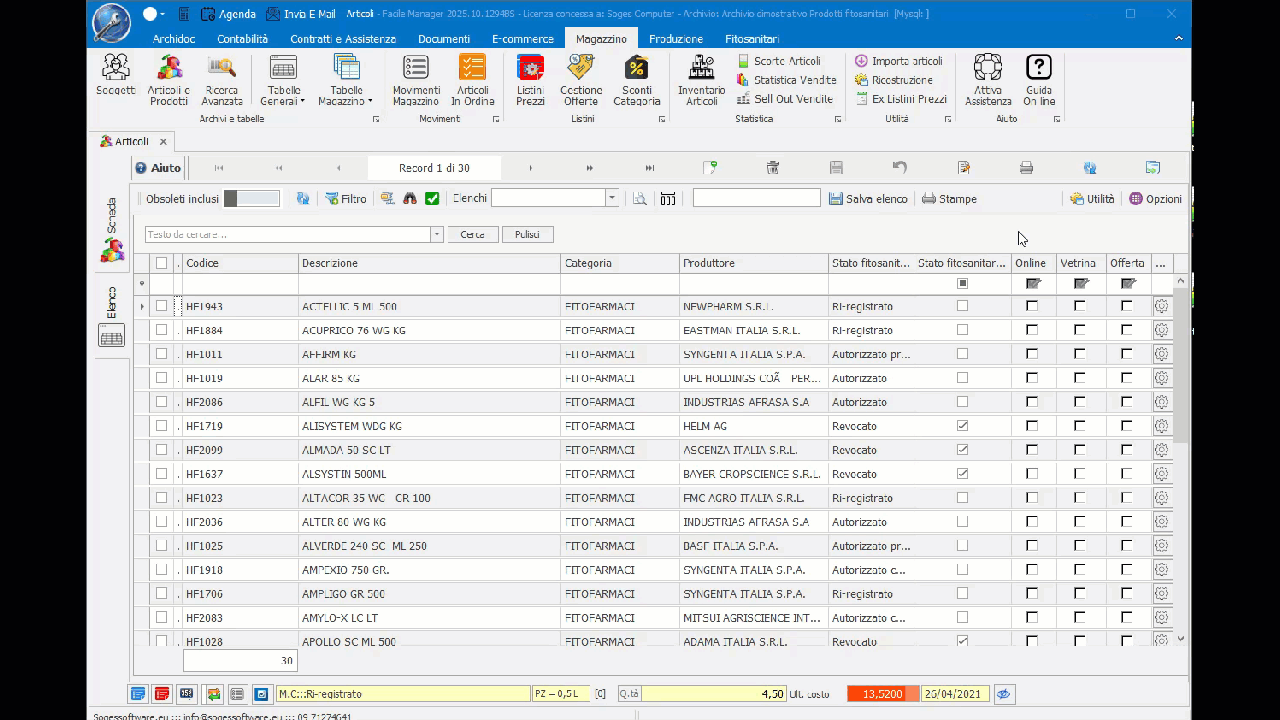Open Attiva Assistenza

tap(987, 78)
